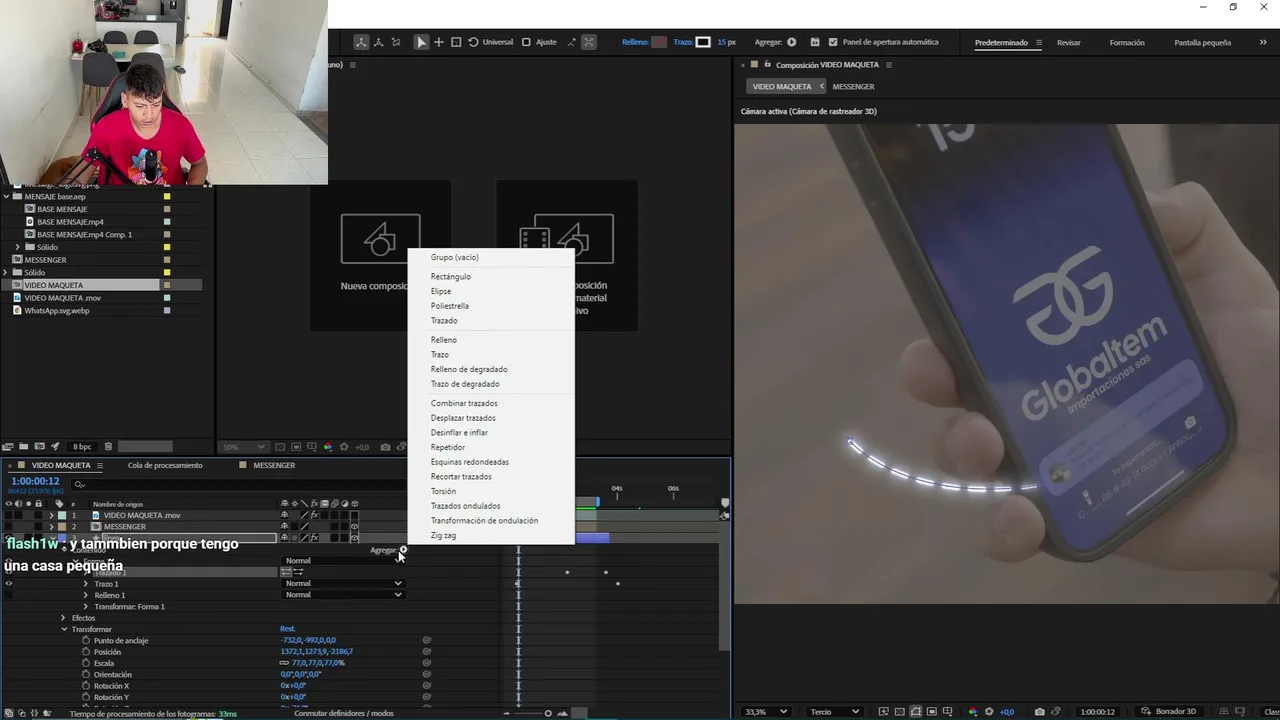Screen dimensions: 1280x720
Task: Click the delete trash icon in project panel
Action: pyautogui.click(x=108, y=446)
